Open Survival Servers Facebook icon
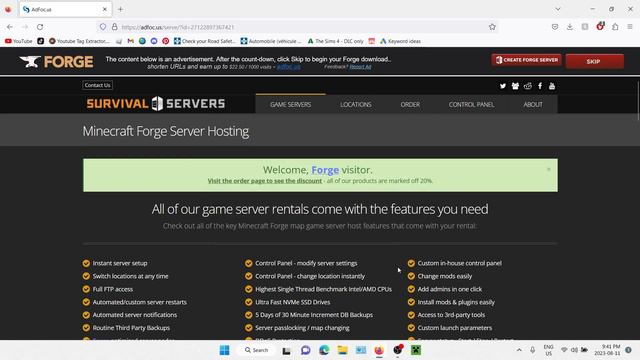The image size is (640, 360). point(540,86)
